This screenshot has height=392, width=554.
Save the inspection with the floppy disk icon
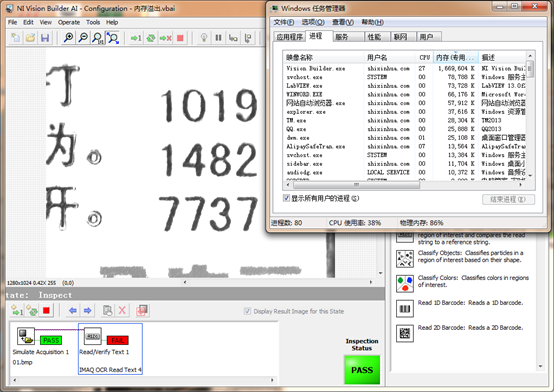point(45,37)
